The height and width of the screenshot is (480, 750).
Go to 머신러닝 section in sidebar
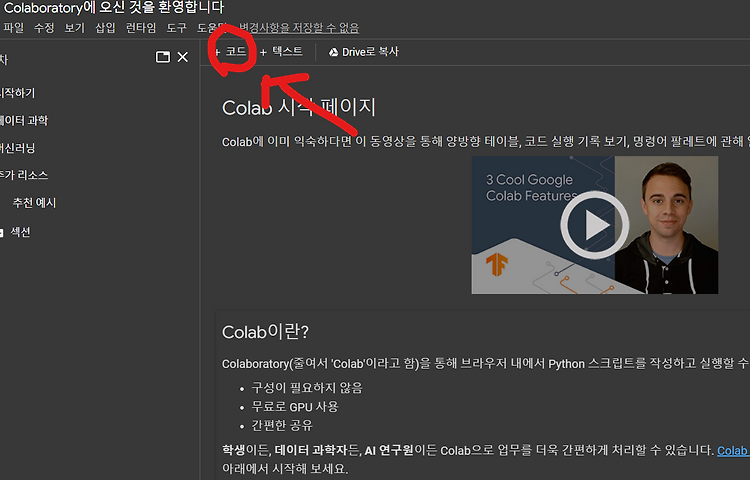[18, 148]
